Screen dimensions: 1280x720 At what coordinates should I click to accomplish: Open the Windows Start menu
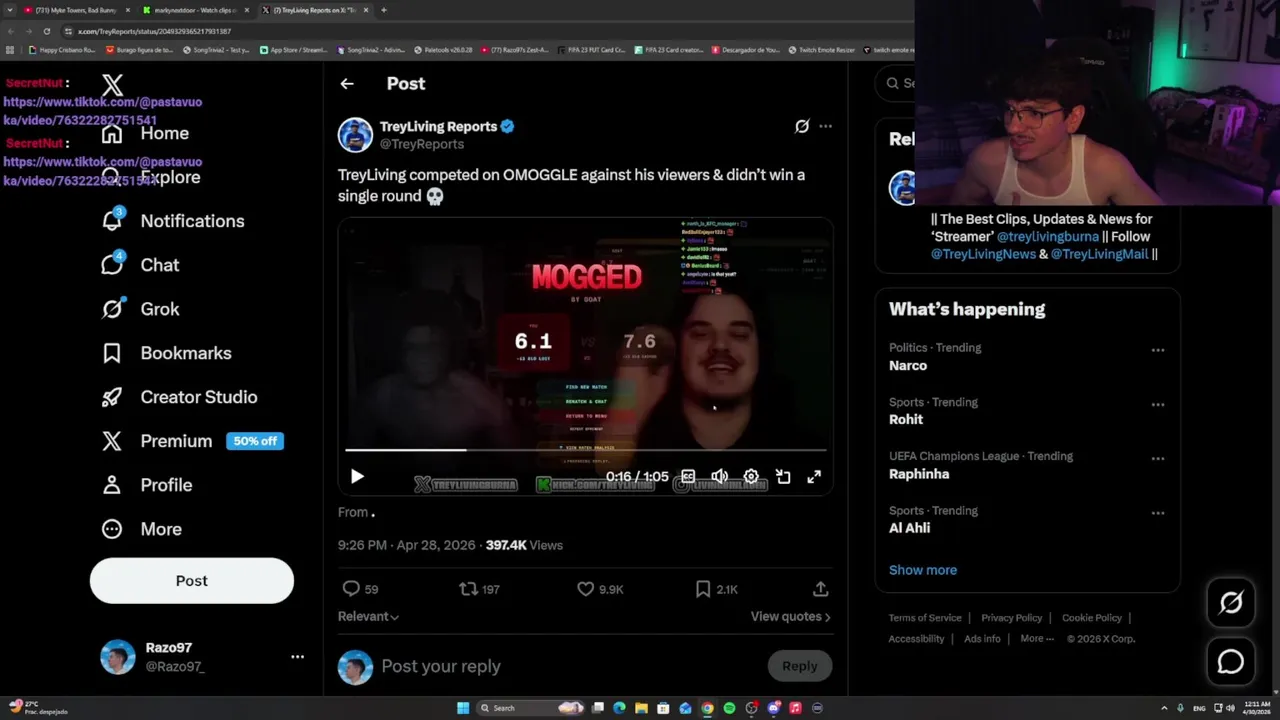pos(463,708)
